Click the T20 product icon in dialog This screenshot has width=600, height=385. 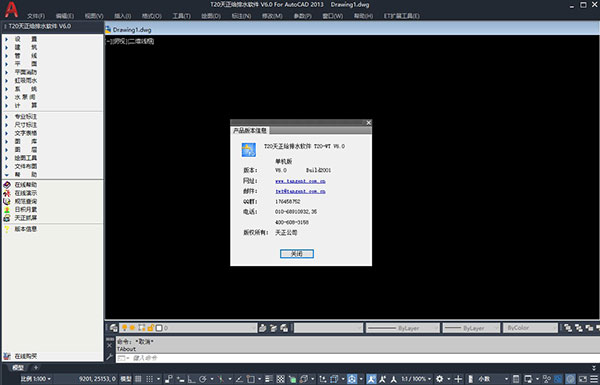tap(249, 150)
